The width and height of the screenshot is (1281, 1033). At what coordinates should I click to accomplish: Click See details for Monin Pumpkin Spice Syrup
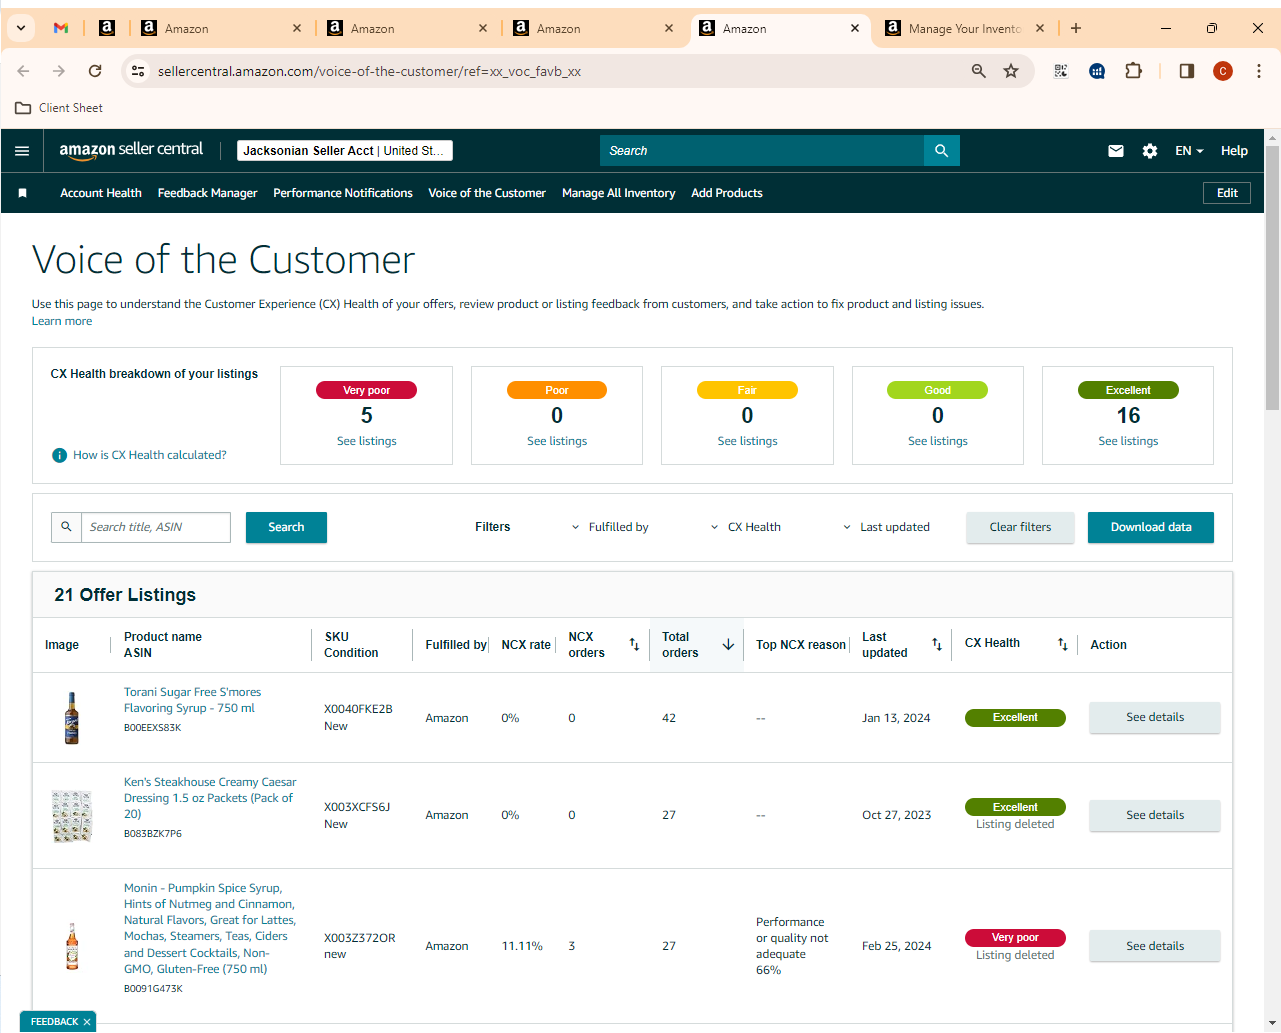[x=1155, y=946]
